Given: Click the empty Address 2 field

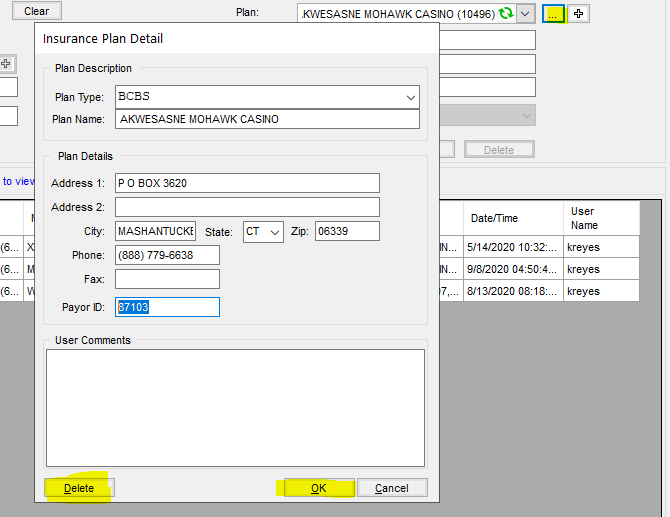Looking at the screenshot, I should pos(247,207).
